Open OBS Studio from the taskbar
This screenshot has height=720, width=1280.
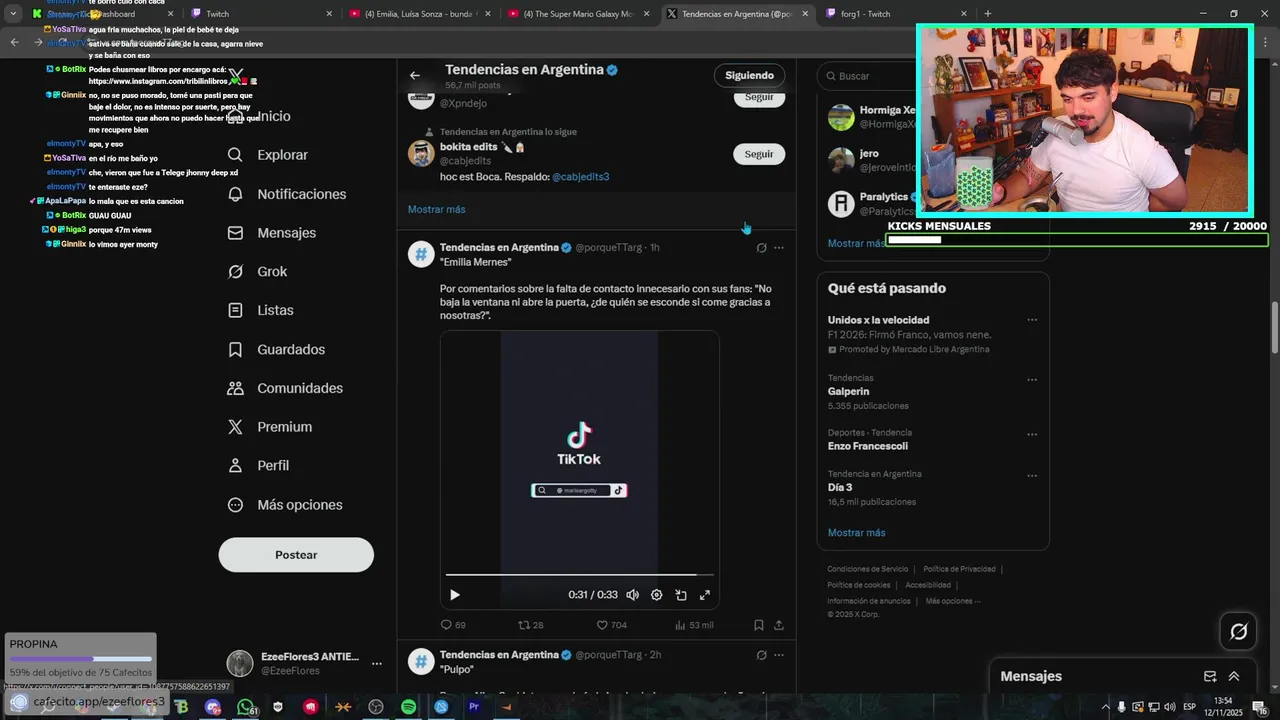coord(376,707)
